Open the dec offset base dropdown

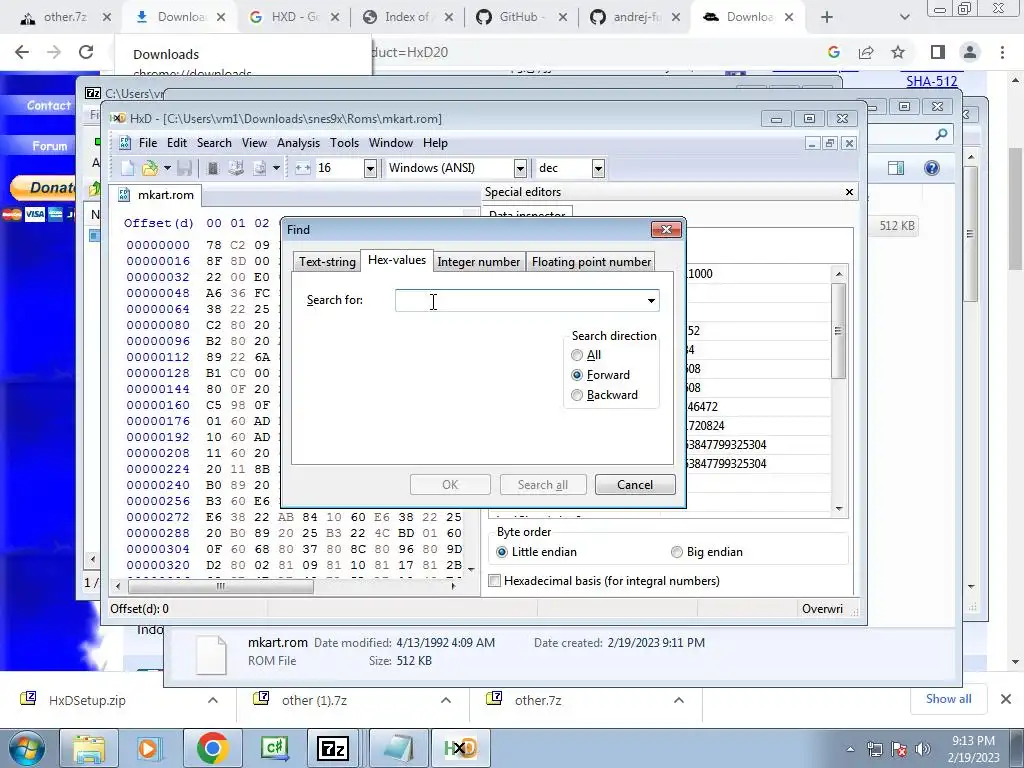(598, 168)
